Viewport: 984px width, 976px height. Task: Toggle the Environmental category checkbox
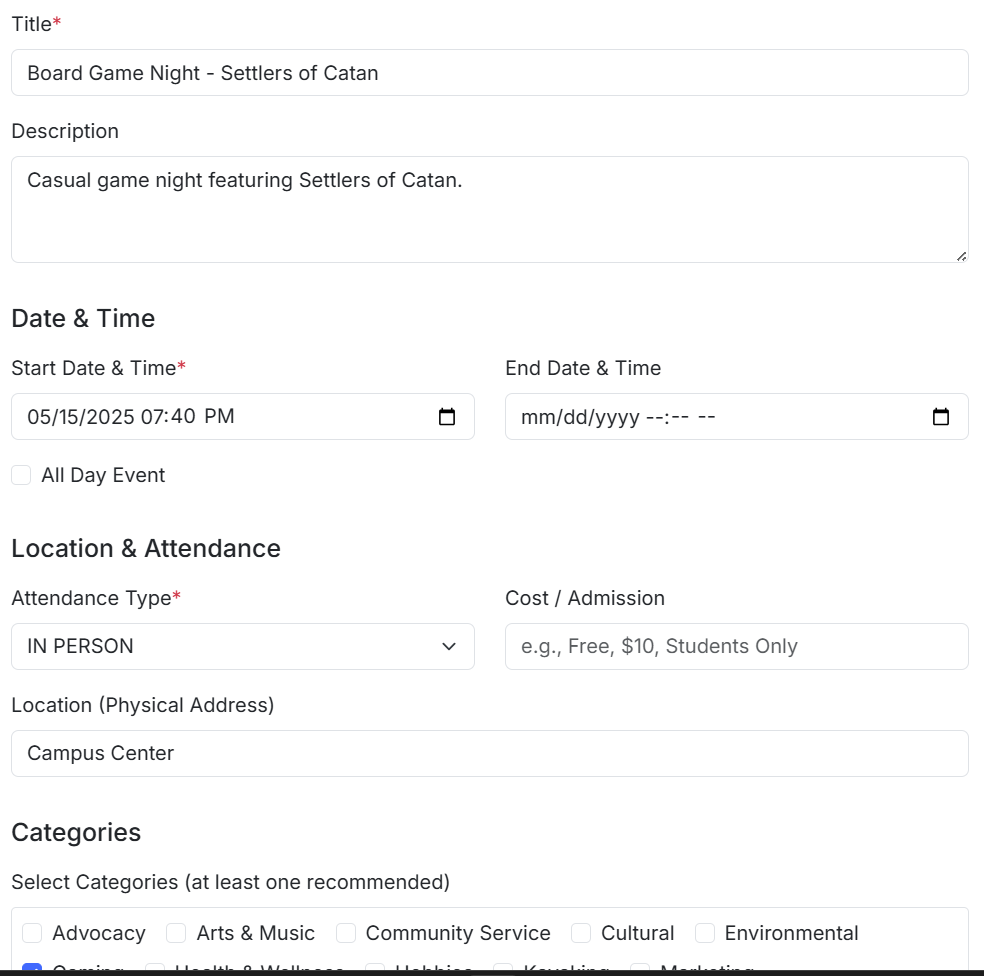[705, 933]
